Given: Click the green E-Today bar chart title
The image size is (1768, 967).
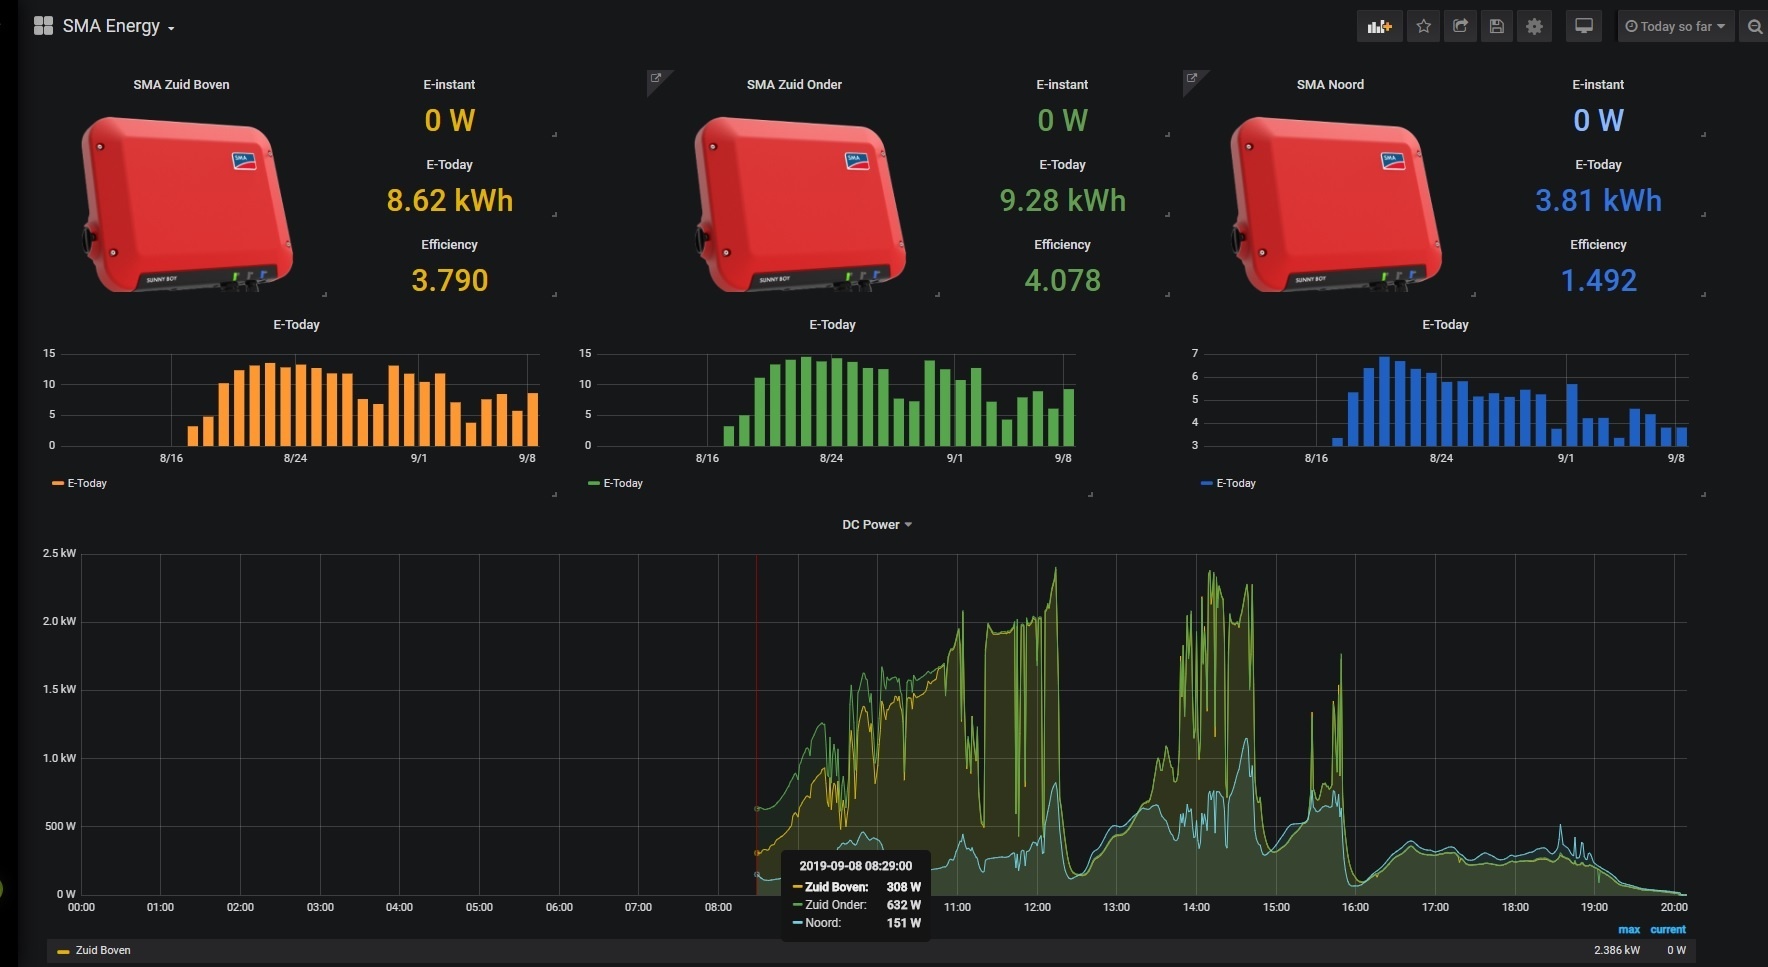Looking at the screenshot, I should 832,325.
